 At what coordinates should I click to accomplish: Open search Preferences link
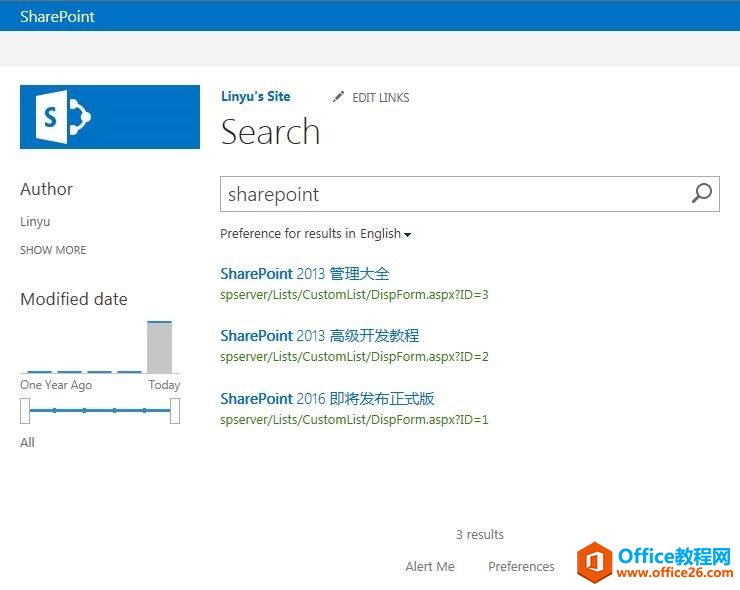(521, 566)
